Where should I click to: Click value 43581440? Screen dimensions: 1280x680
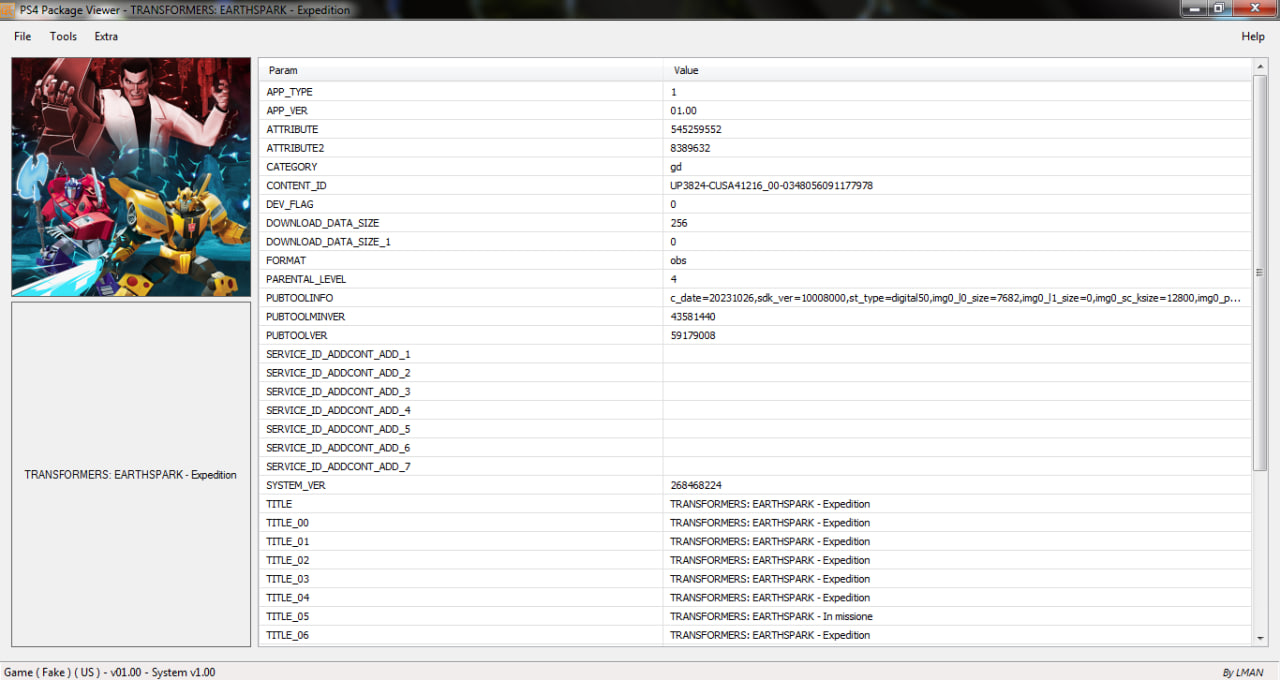pos(693,317)
